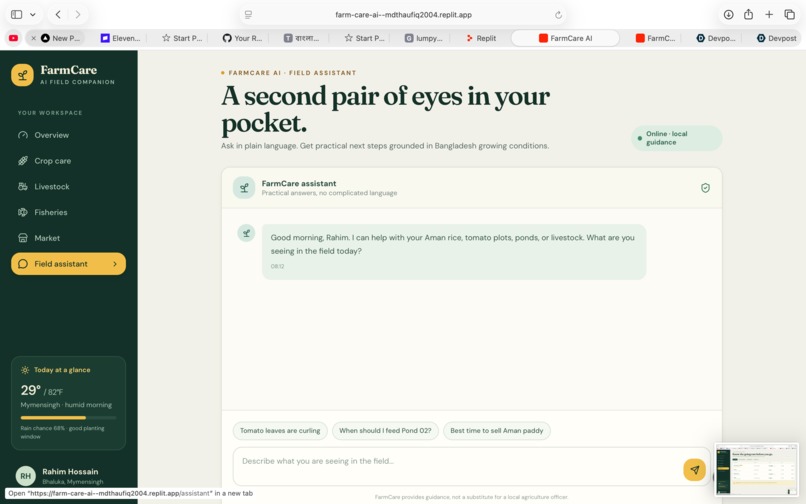Click the sprout avatar beside greeting message
Image resolution: width=806 pixels, height=504 pixels.
pyautogui.click(x=246, y=233)
